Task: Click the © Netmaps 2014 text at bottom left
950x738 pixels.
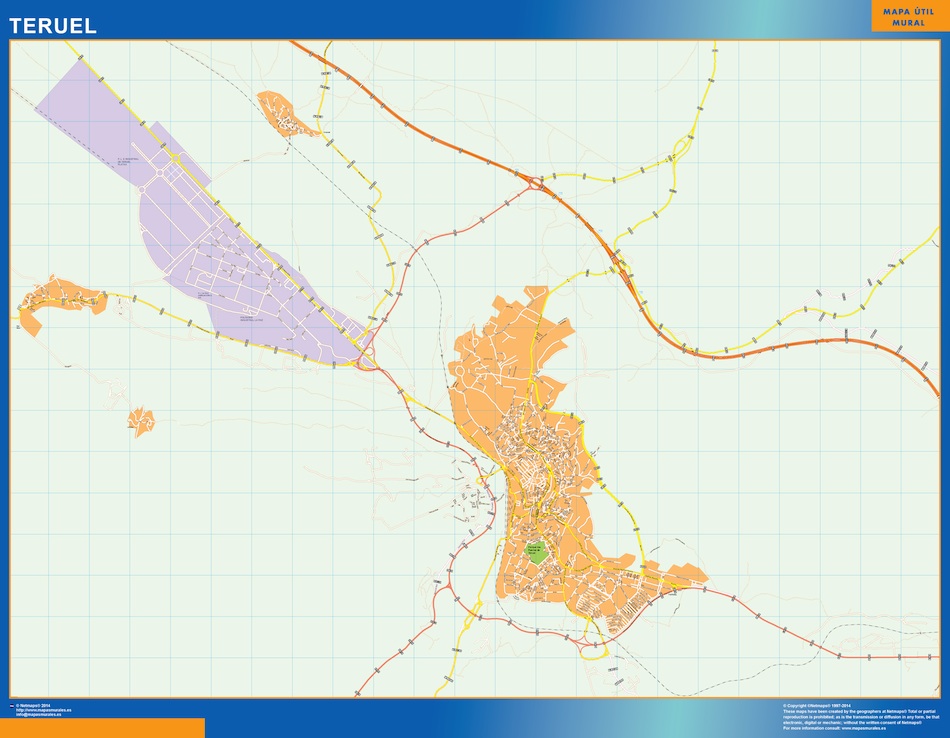Action: tap(33, 705)
